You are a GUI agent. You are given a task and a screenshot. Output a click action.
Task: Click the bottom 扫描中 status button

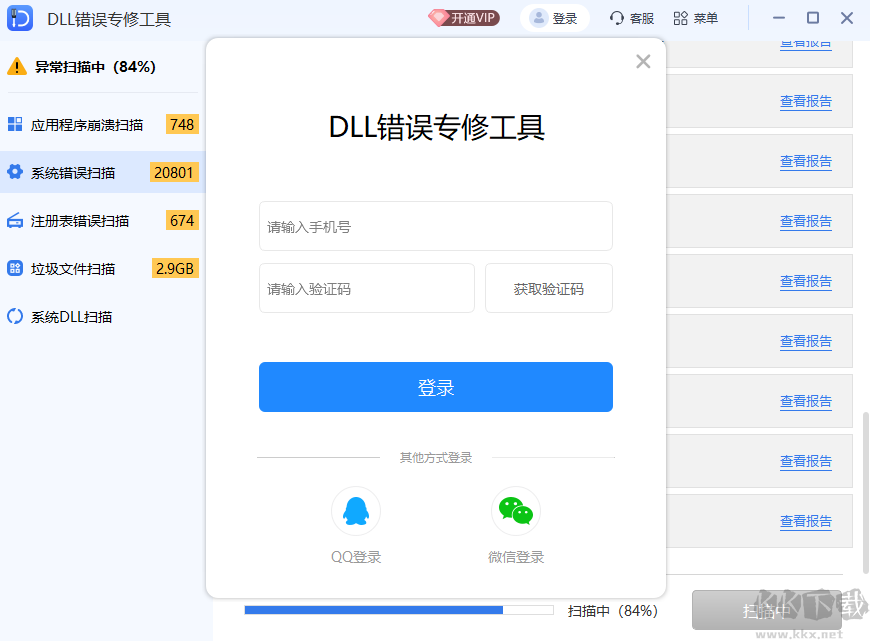click(x=765, y=610)
